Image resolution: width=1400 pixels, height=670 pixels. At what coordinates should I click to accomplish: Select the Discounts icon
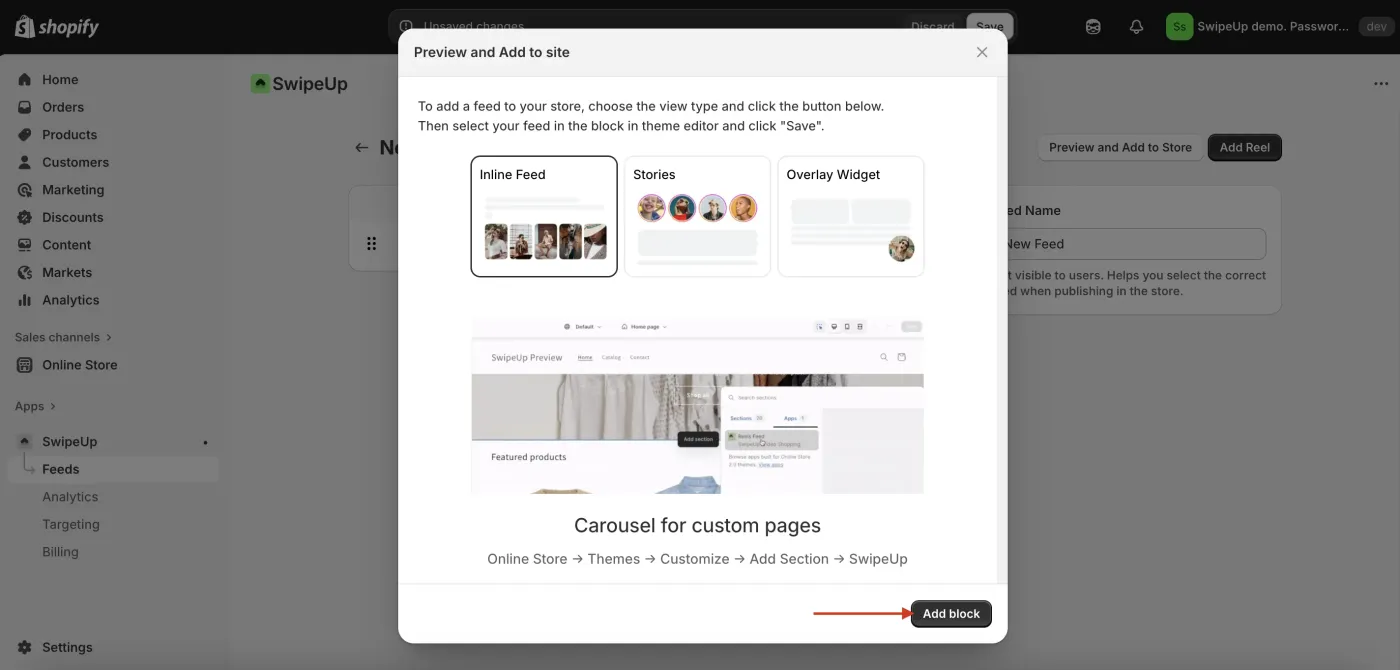click(x=24, y=216)
